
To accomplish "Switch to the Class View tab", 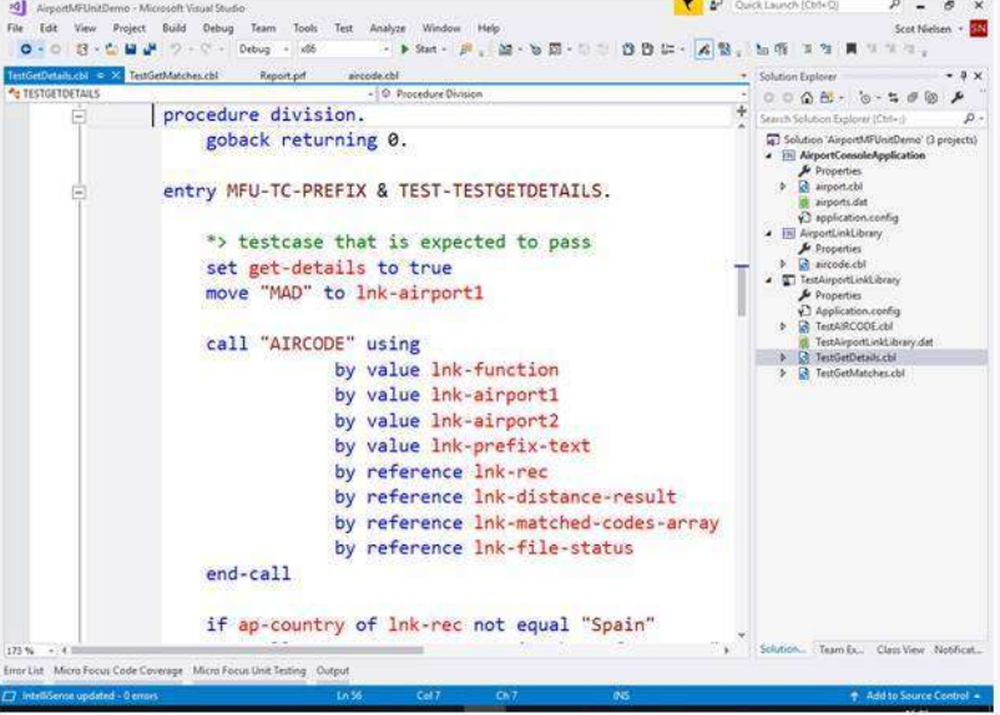I will [x=900, y=649].
